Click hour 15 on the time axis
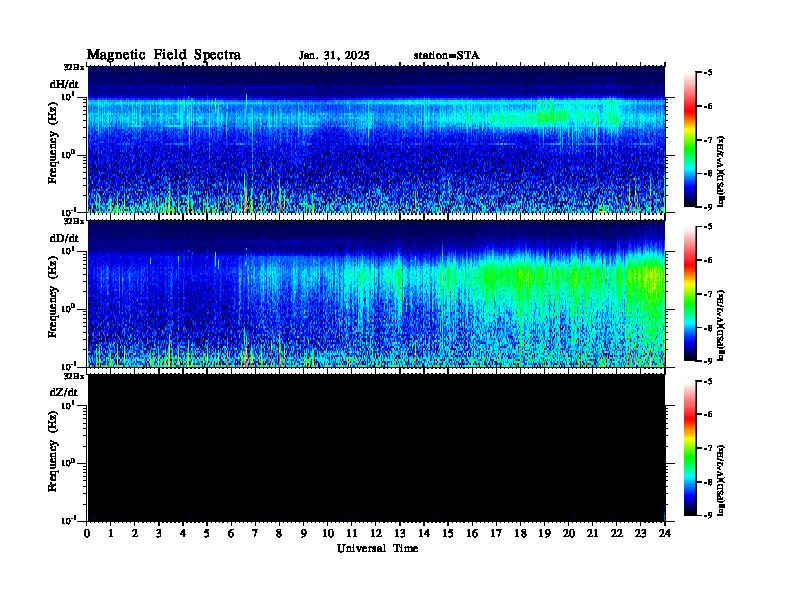 (x=448, y=534)
